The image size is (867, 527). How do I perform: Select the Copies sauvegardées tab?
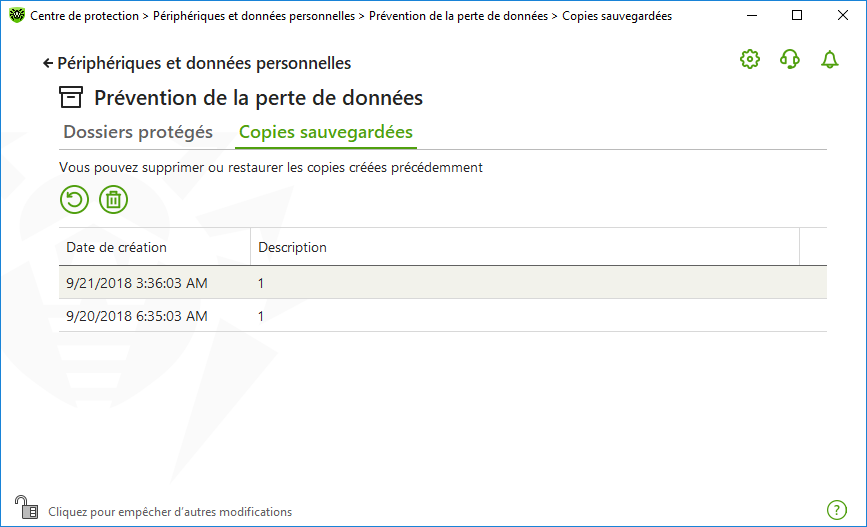[x=326, y=132]
